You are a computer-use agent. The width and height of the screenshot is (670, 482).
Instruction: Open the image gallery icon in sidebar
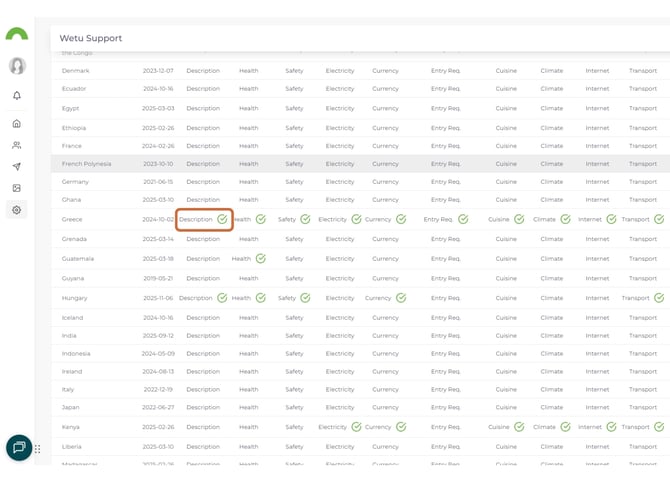17,188
